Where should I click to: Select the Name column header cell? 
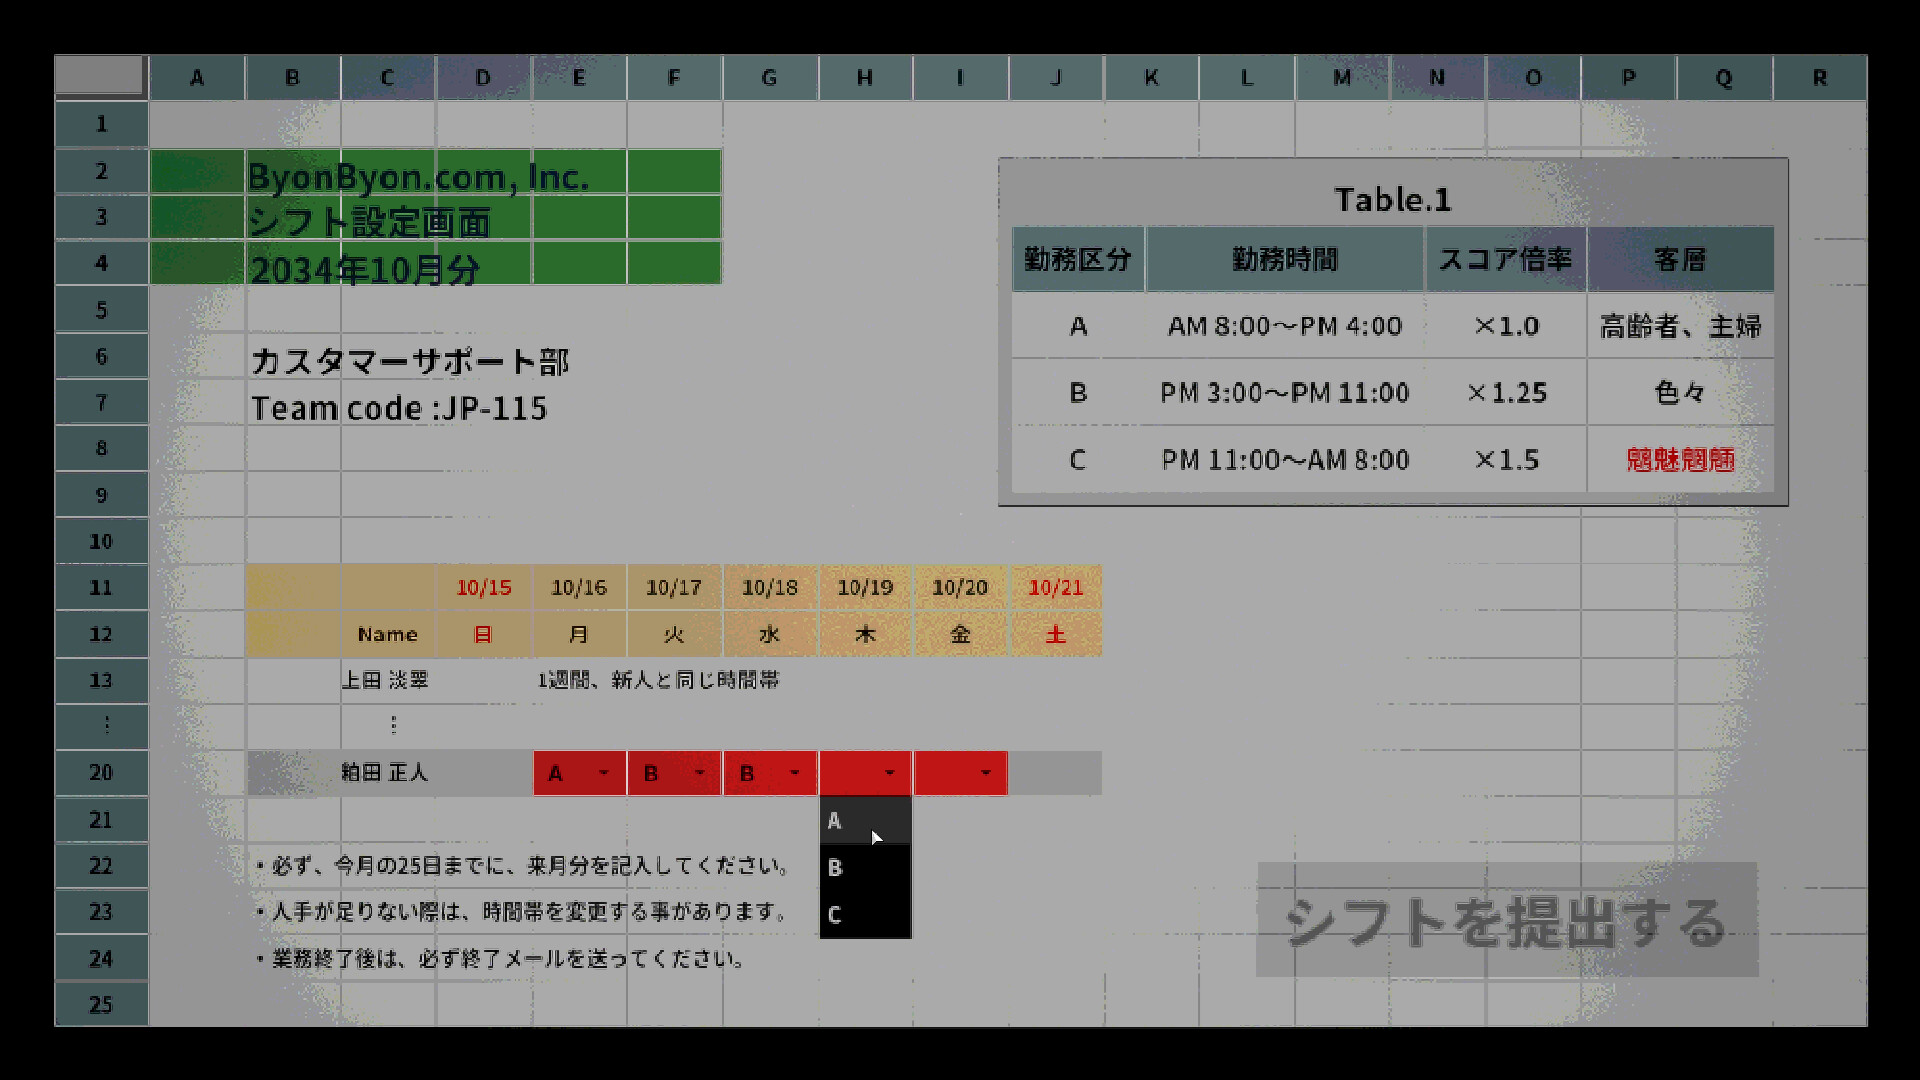click(388, 634)
